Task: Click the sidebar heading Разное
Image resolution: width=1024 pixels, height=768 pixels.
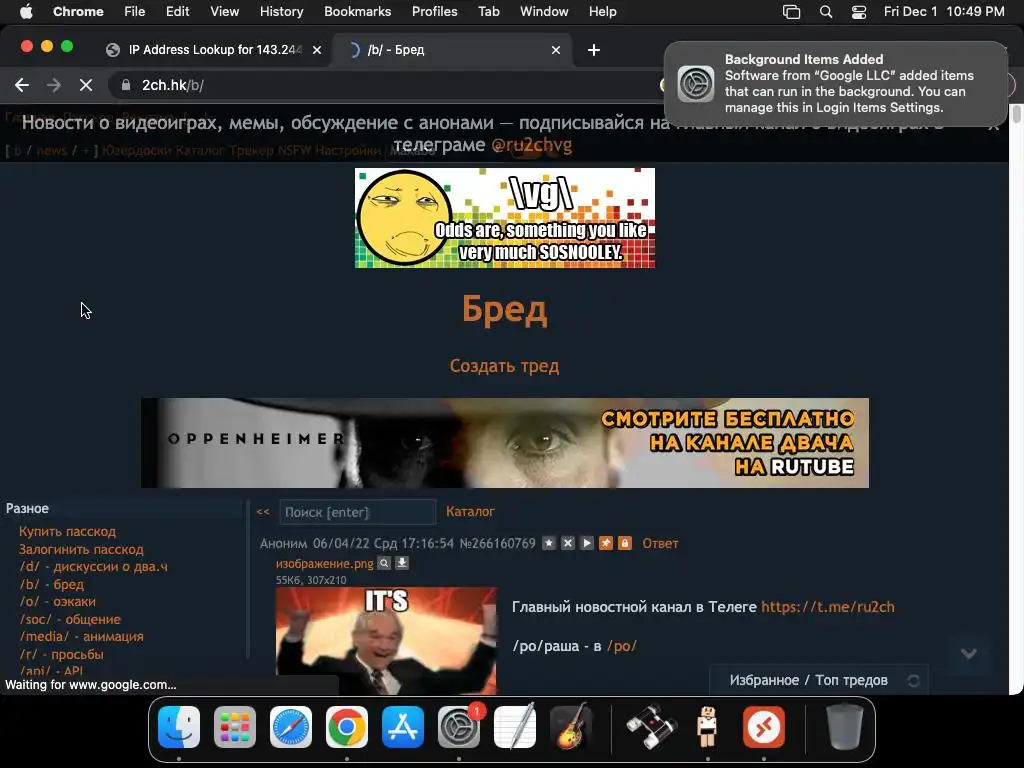Action: [27, 508]
